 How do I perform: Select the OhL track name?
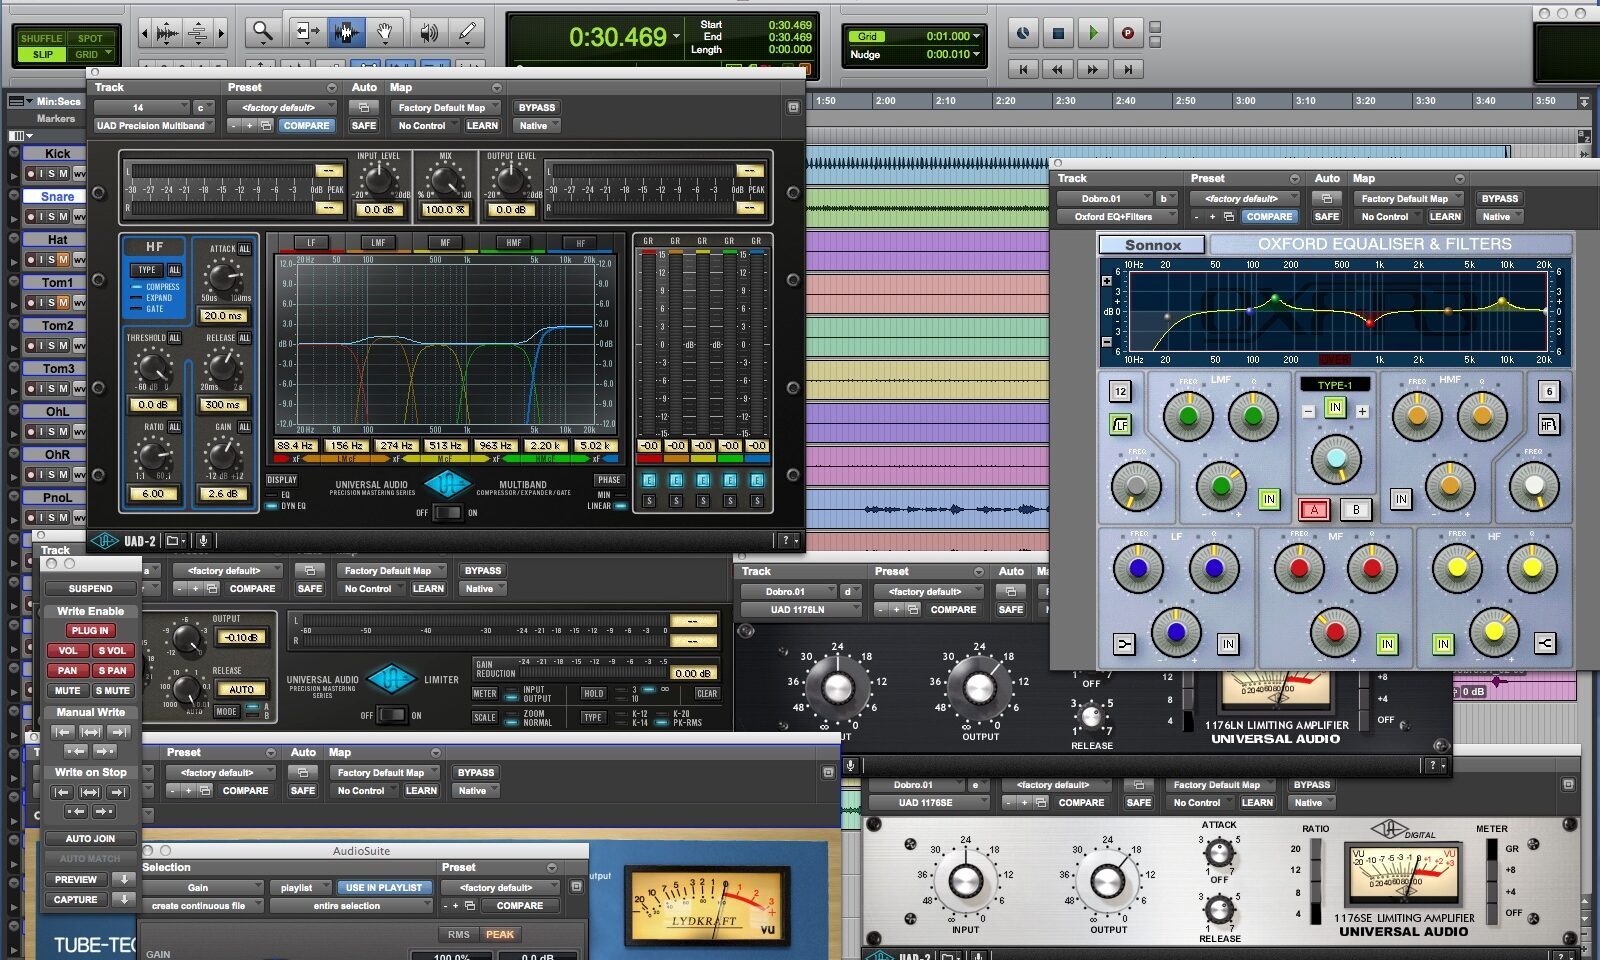[57, 412]
